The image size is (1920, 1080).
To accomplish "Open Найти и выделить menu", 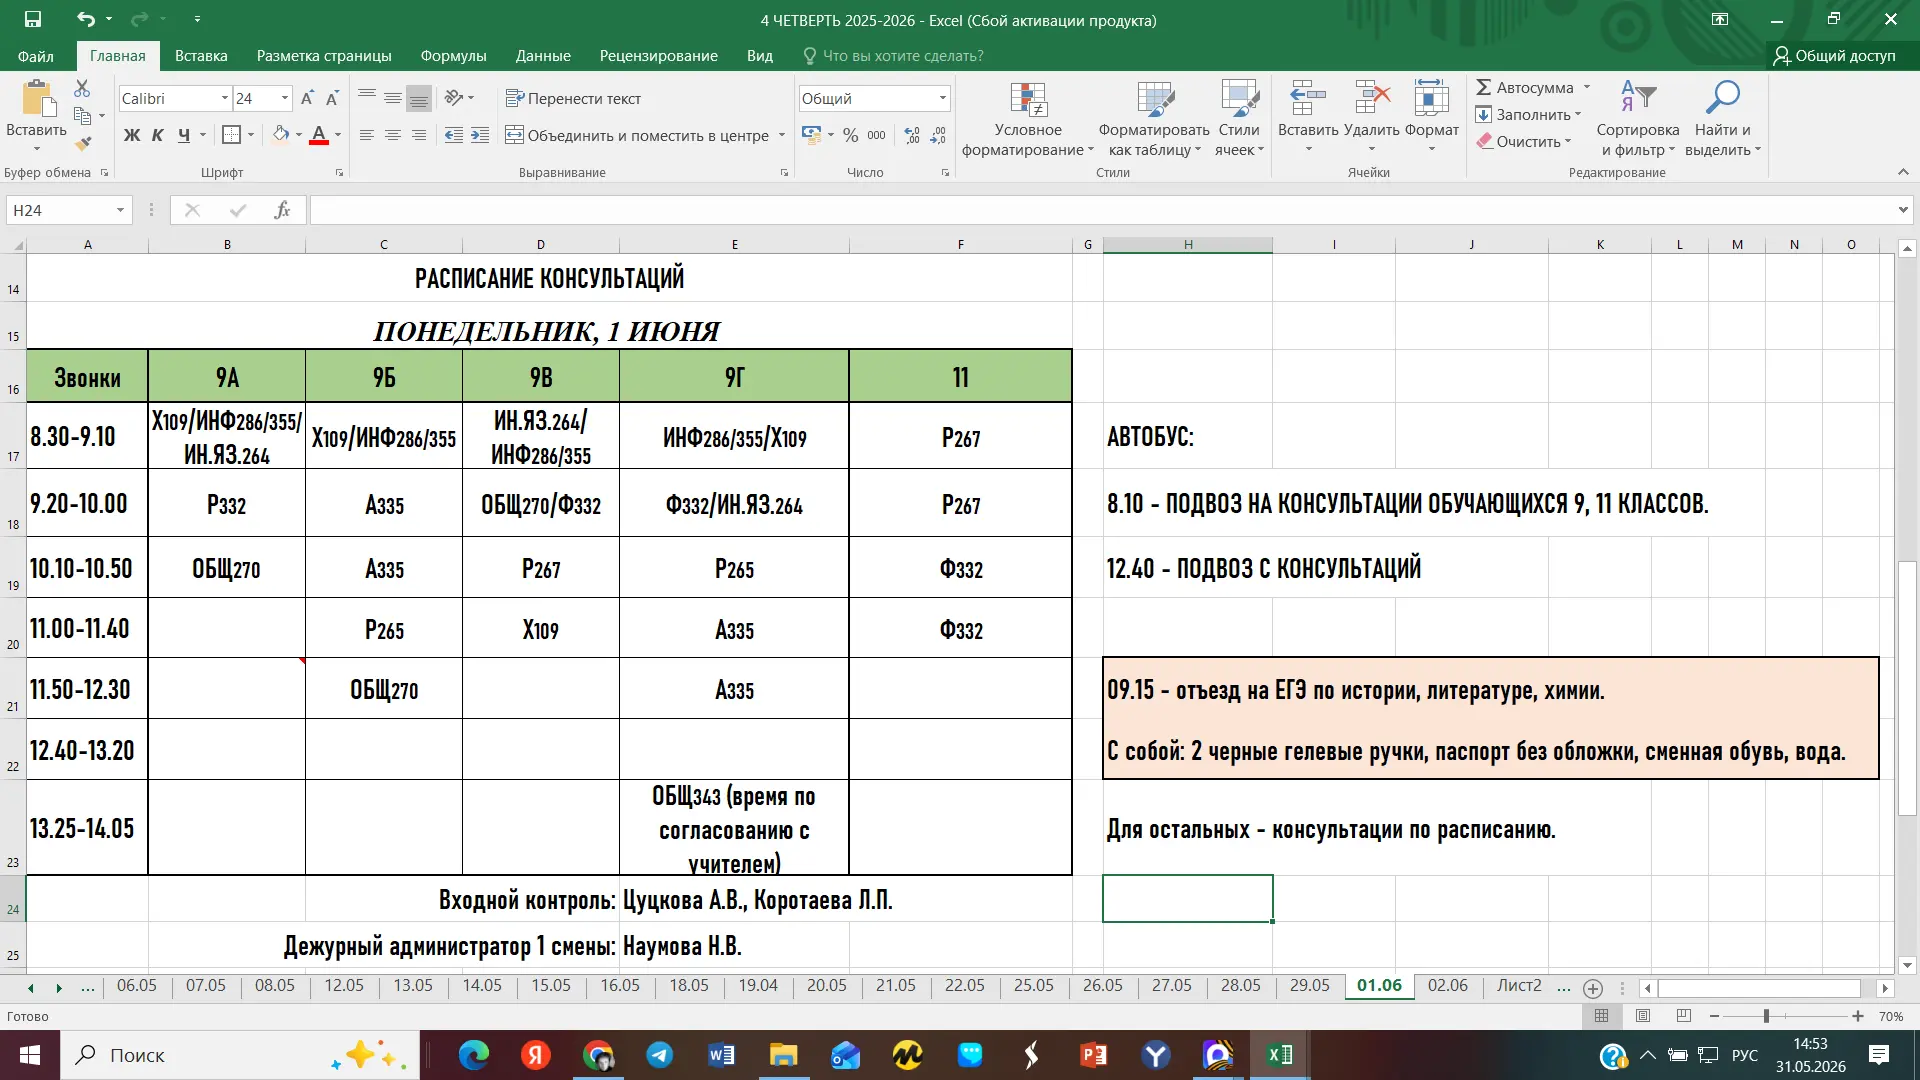I will click(1723, 119).
